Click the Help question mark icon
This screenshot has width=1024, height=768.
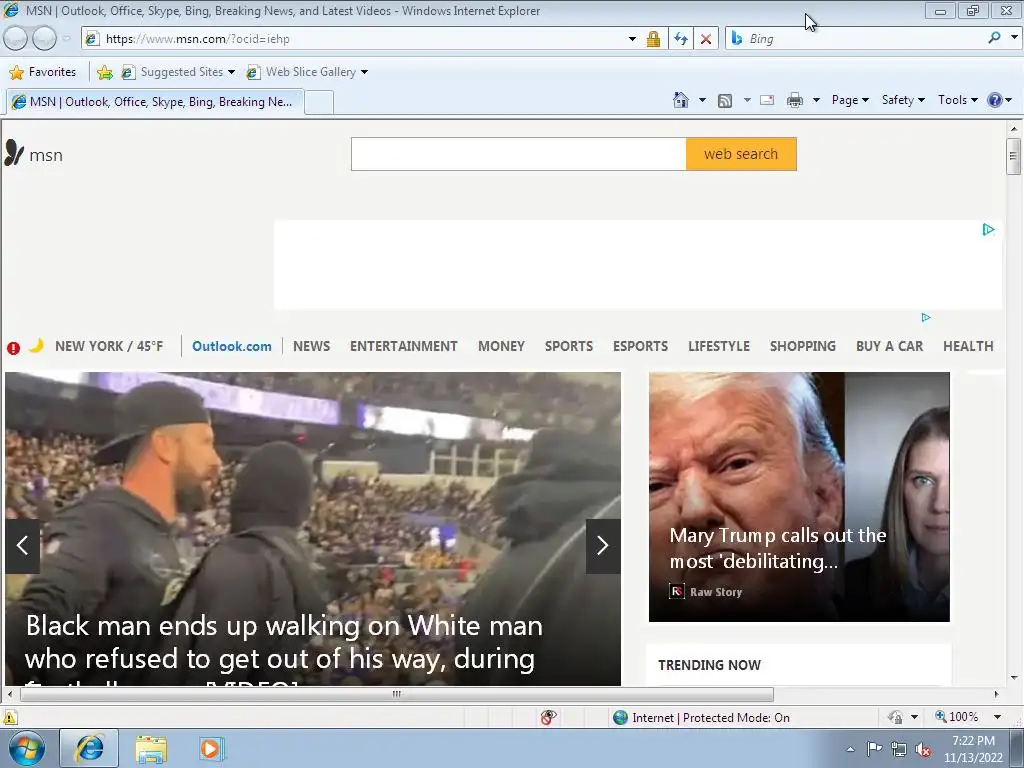[x=995, y=100]
